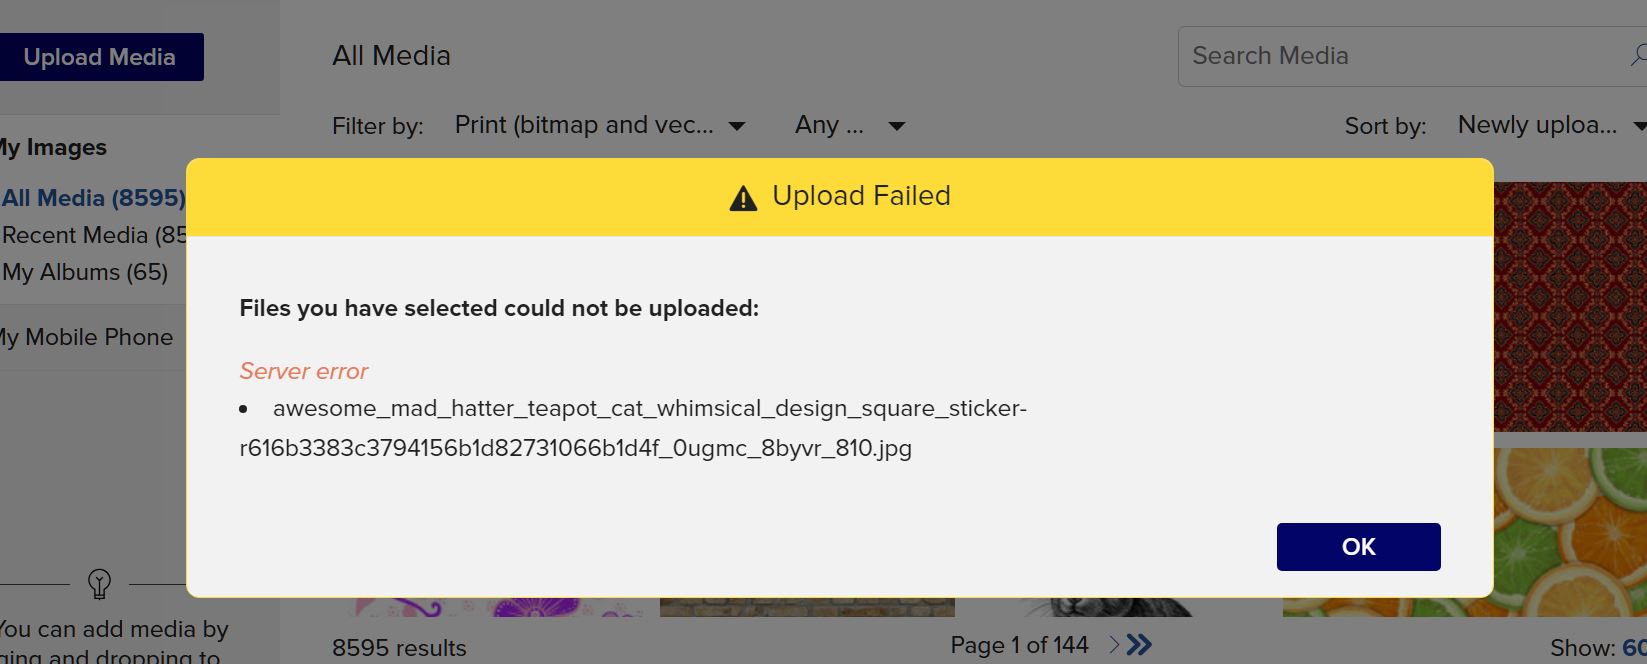Select All Media (8595) in sidebar

click(x=94, y=198)
